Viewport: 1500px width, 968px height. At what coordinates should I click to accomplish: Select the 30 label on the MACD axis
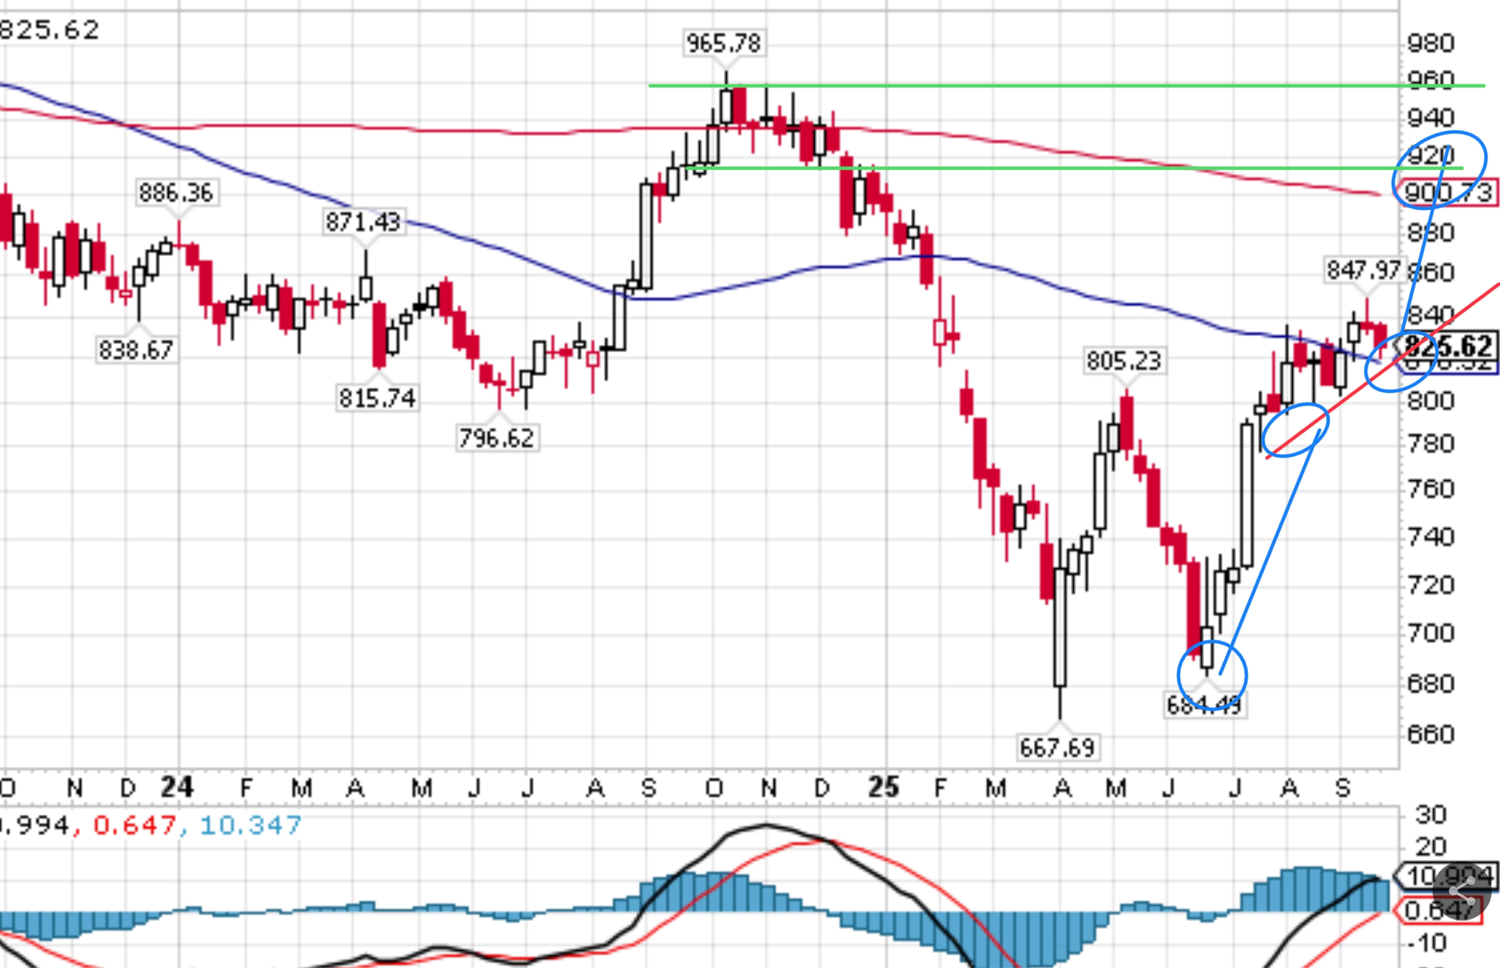tap(1431, 815)
